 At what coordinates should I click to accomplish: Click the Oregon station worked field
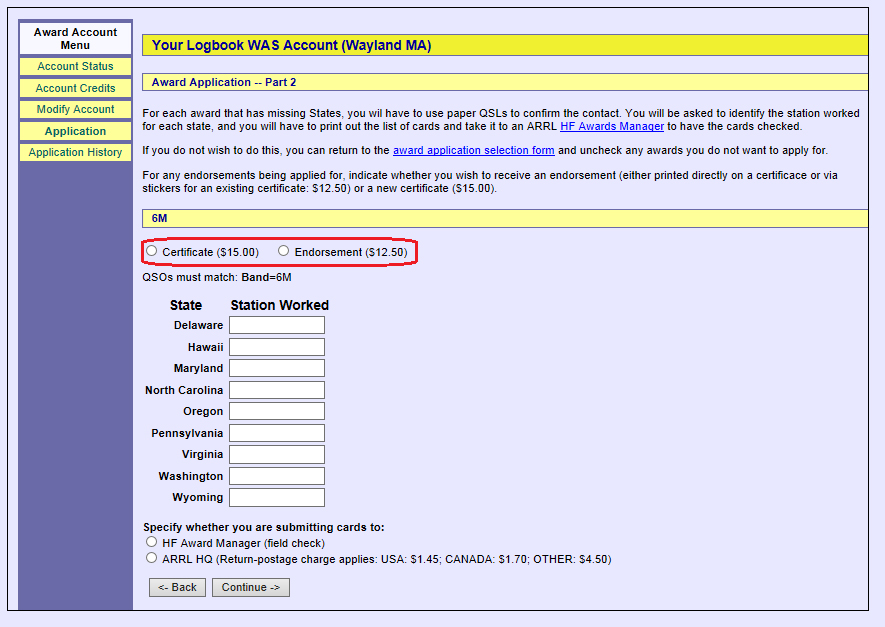(277, 411)
